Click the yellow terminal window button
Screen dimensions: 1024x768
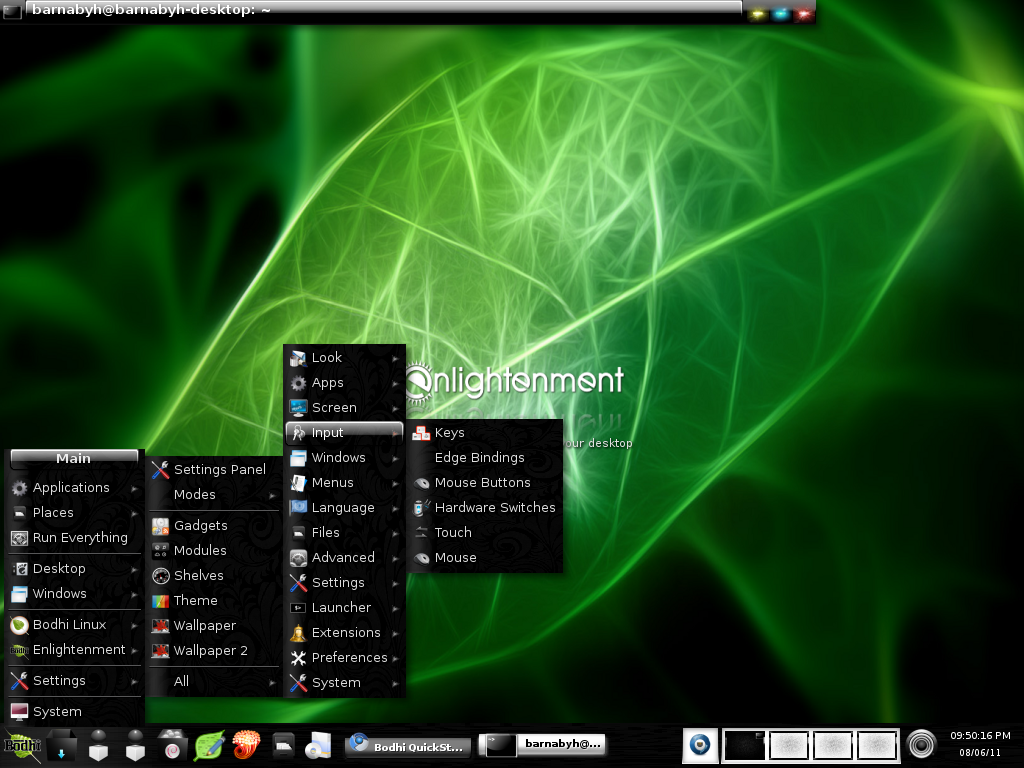(758, 13)
